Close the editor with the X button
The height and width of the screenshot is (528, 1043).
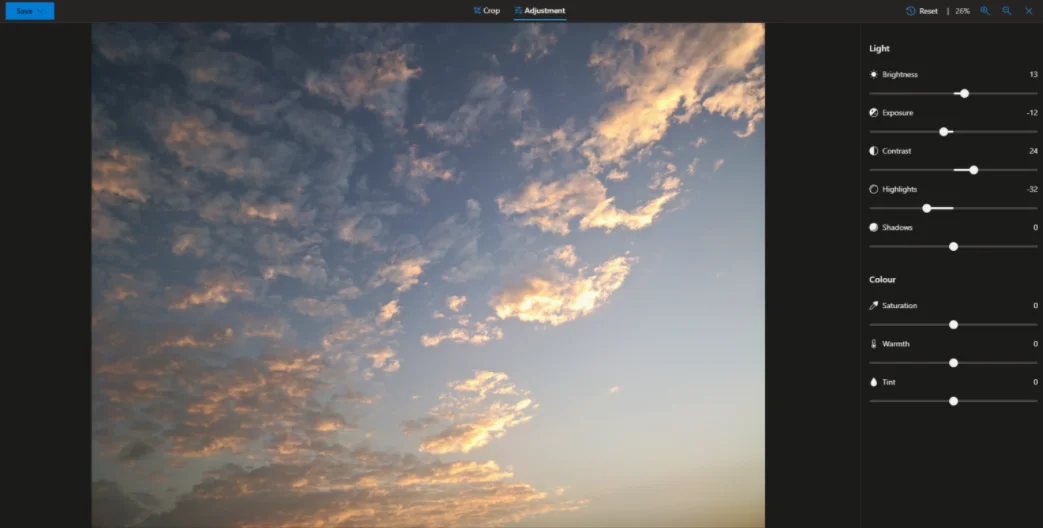coord(1029,11)
